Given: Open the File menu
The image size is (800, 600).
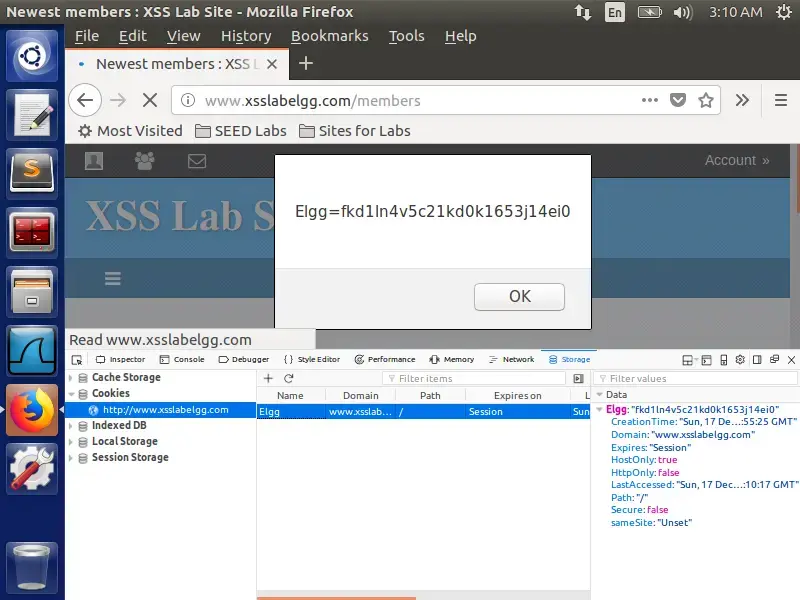Looking at the screenshot, I should pyautogui.click(x=87, y=36).
